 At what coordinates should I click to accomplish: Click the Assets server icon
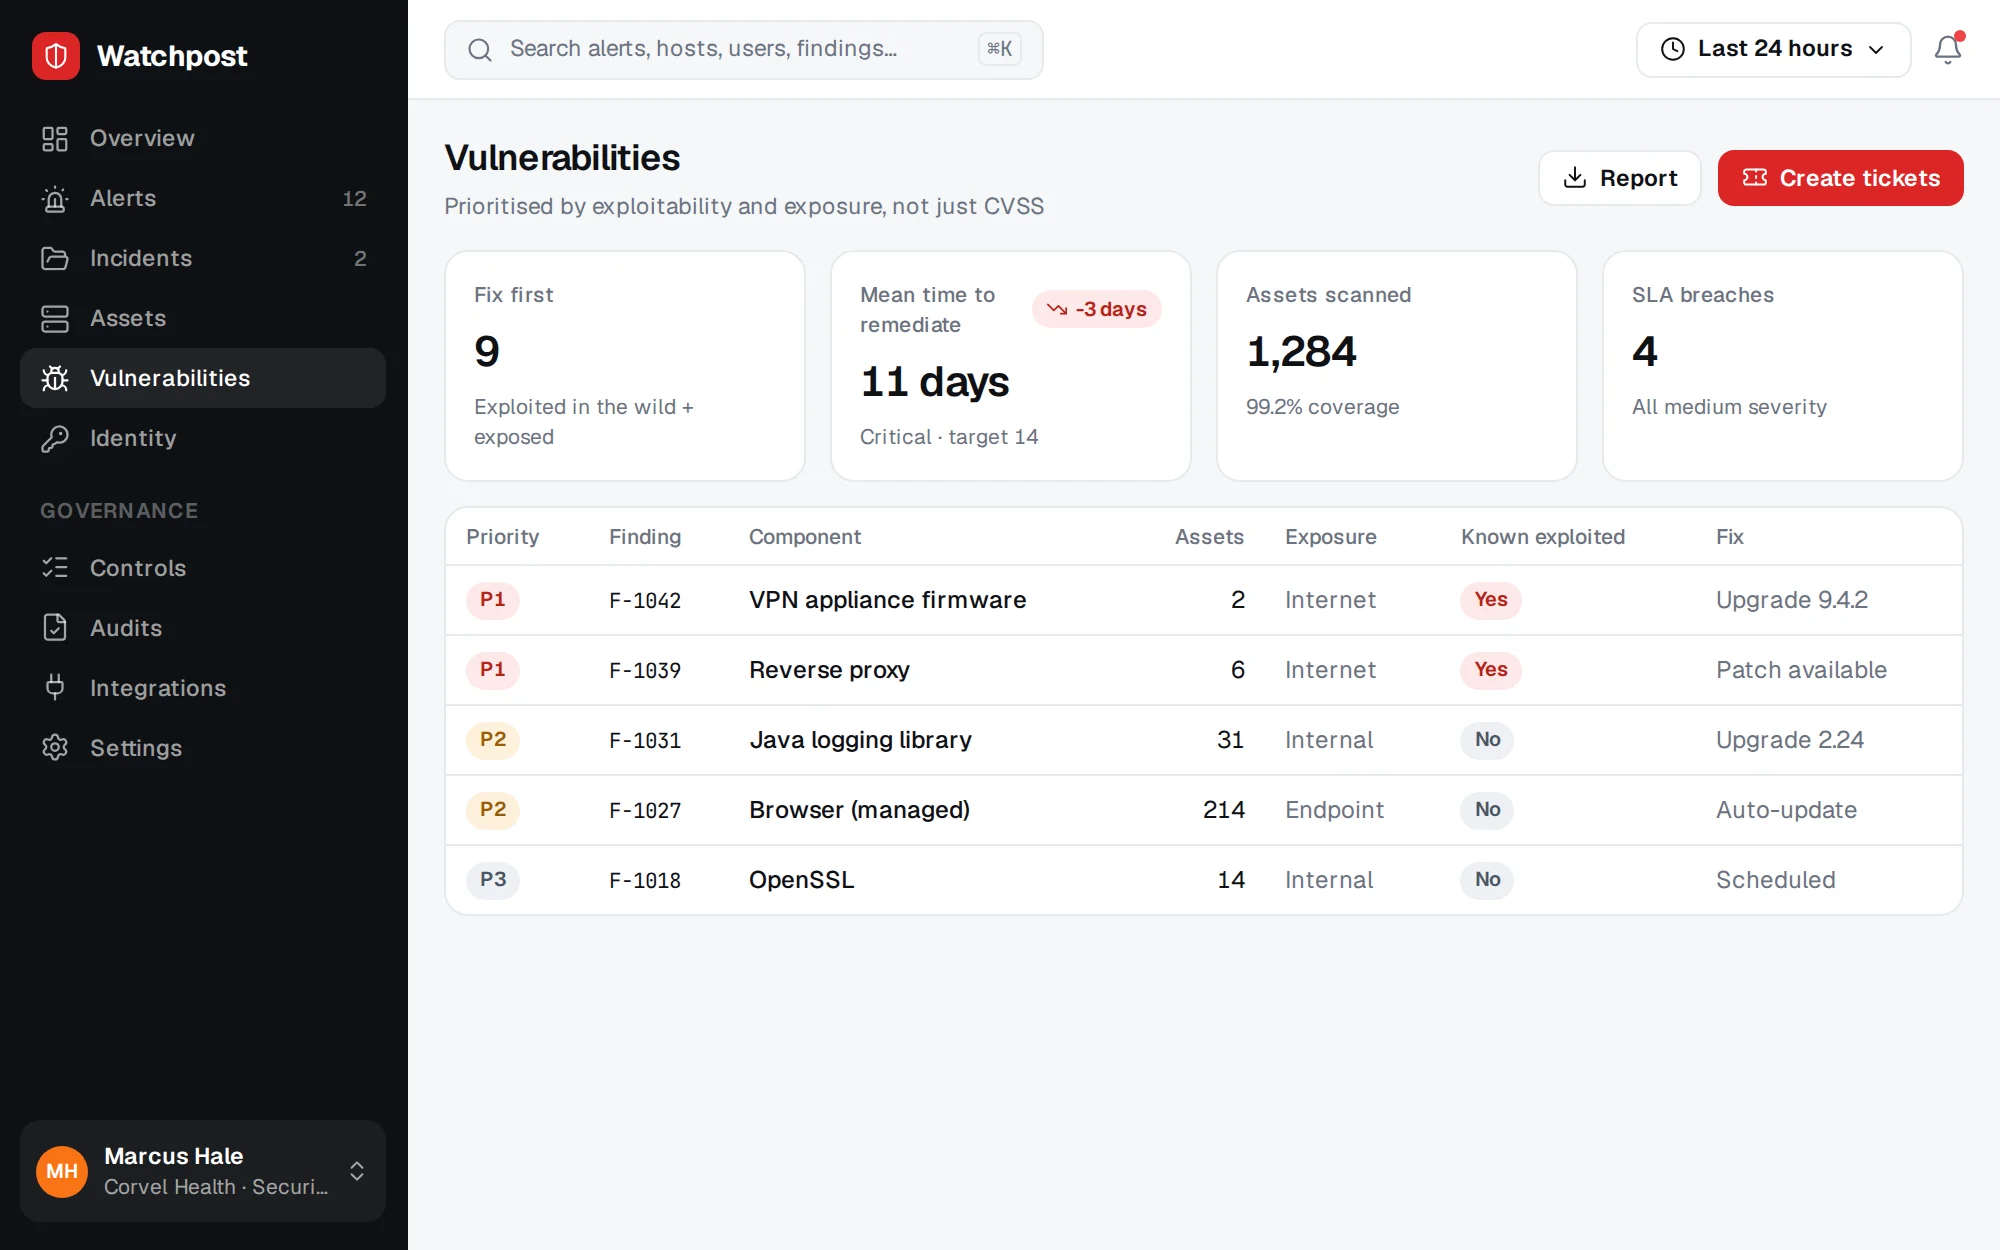[x=55, y=318]
